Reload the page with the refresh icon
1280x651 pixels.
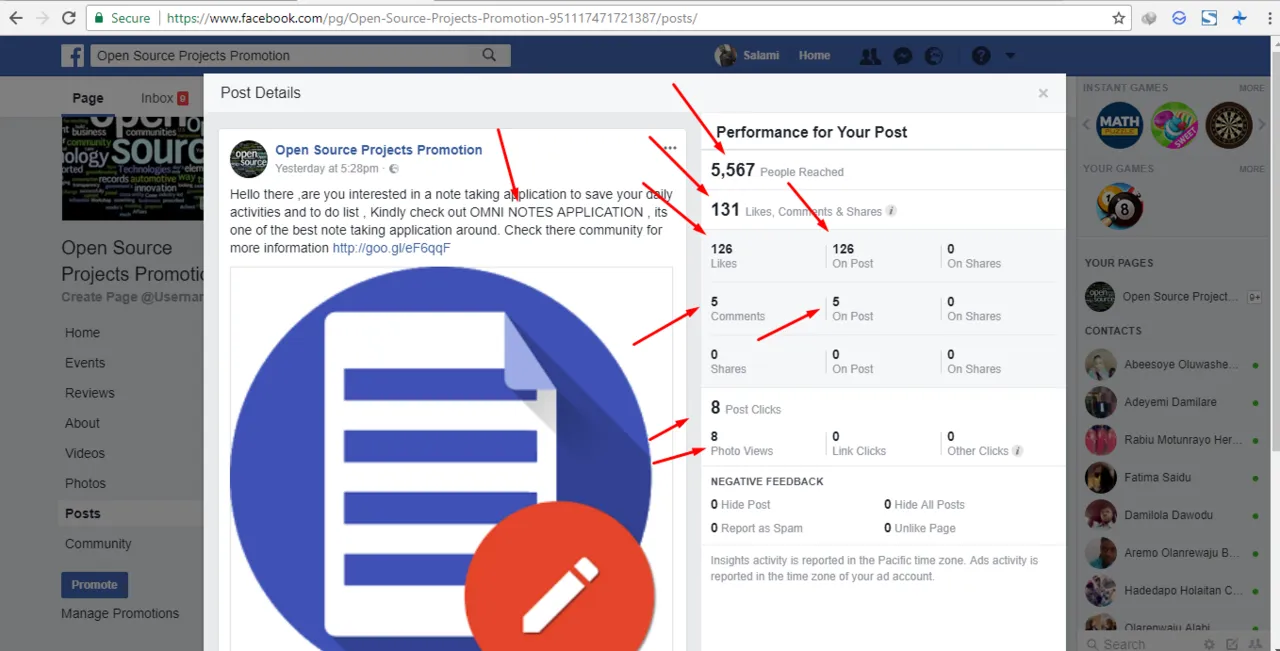click(69, 18)
